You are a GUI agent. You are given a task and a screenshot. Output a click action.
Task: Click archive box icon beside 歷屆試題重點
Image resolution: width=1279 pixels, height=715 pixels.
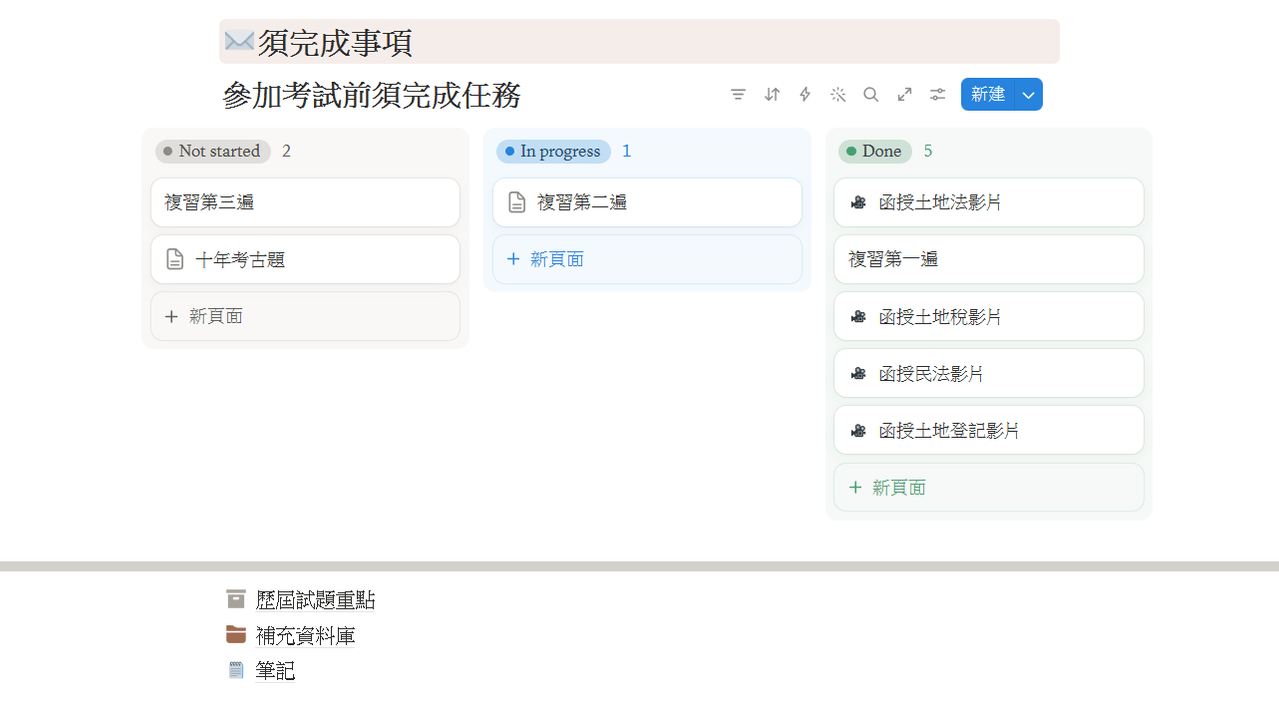(236, 599)
